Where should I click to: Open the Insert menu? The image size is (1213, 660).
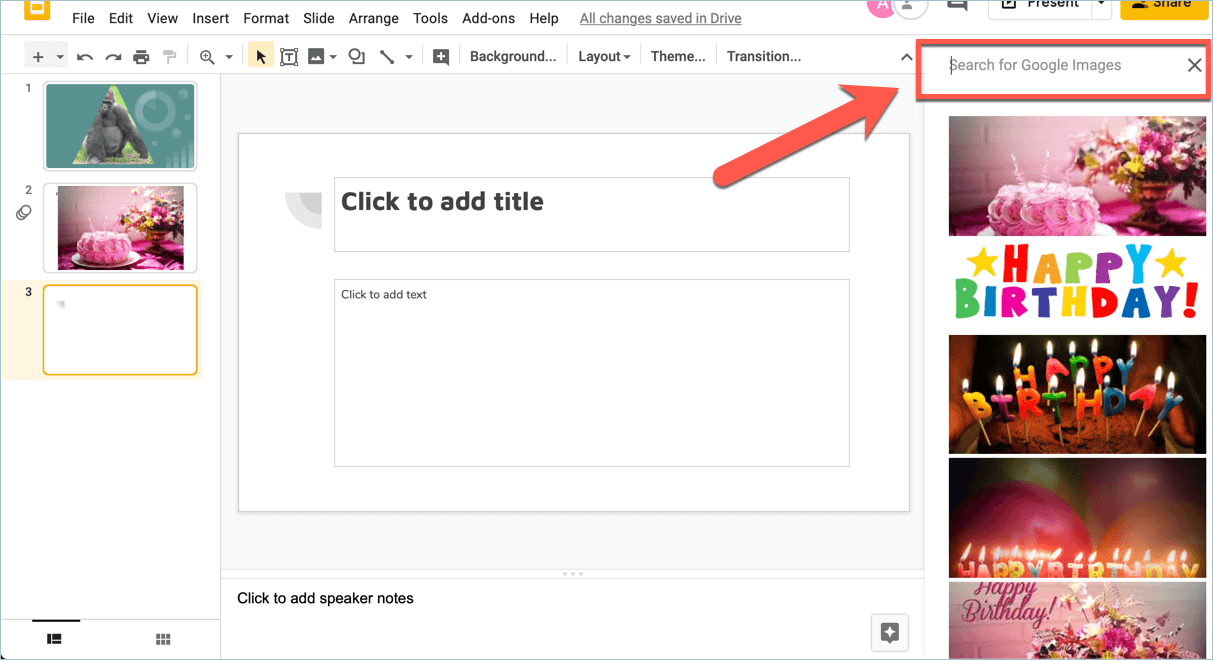[x=210, y=17]
